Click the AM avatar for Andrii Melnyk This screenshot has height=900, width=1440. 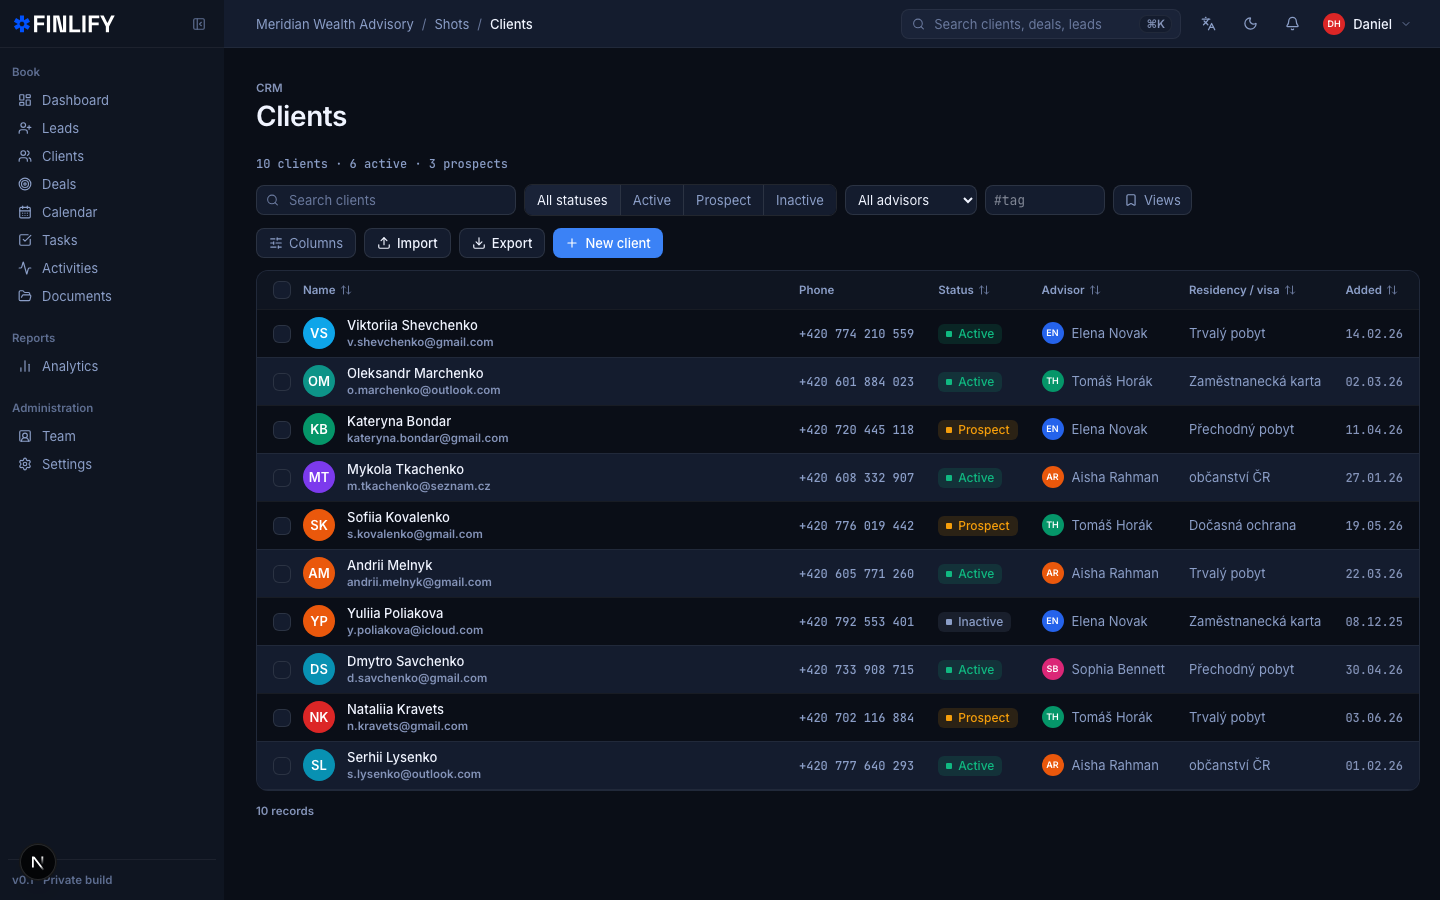(x=319, y=573)
